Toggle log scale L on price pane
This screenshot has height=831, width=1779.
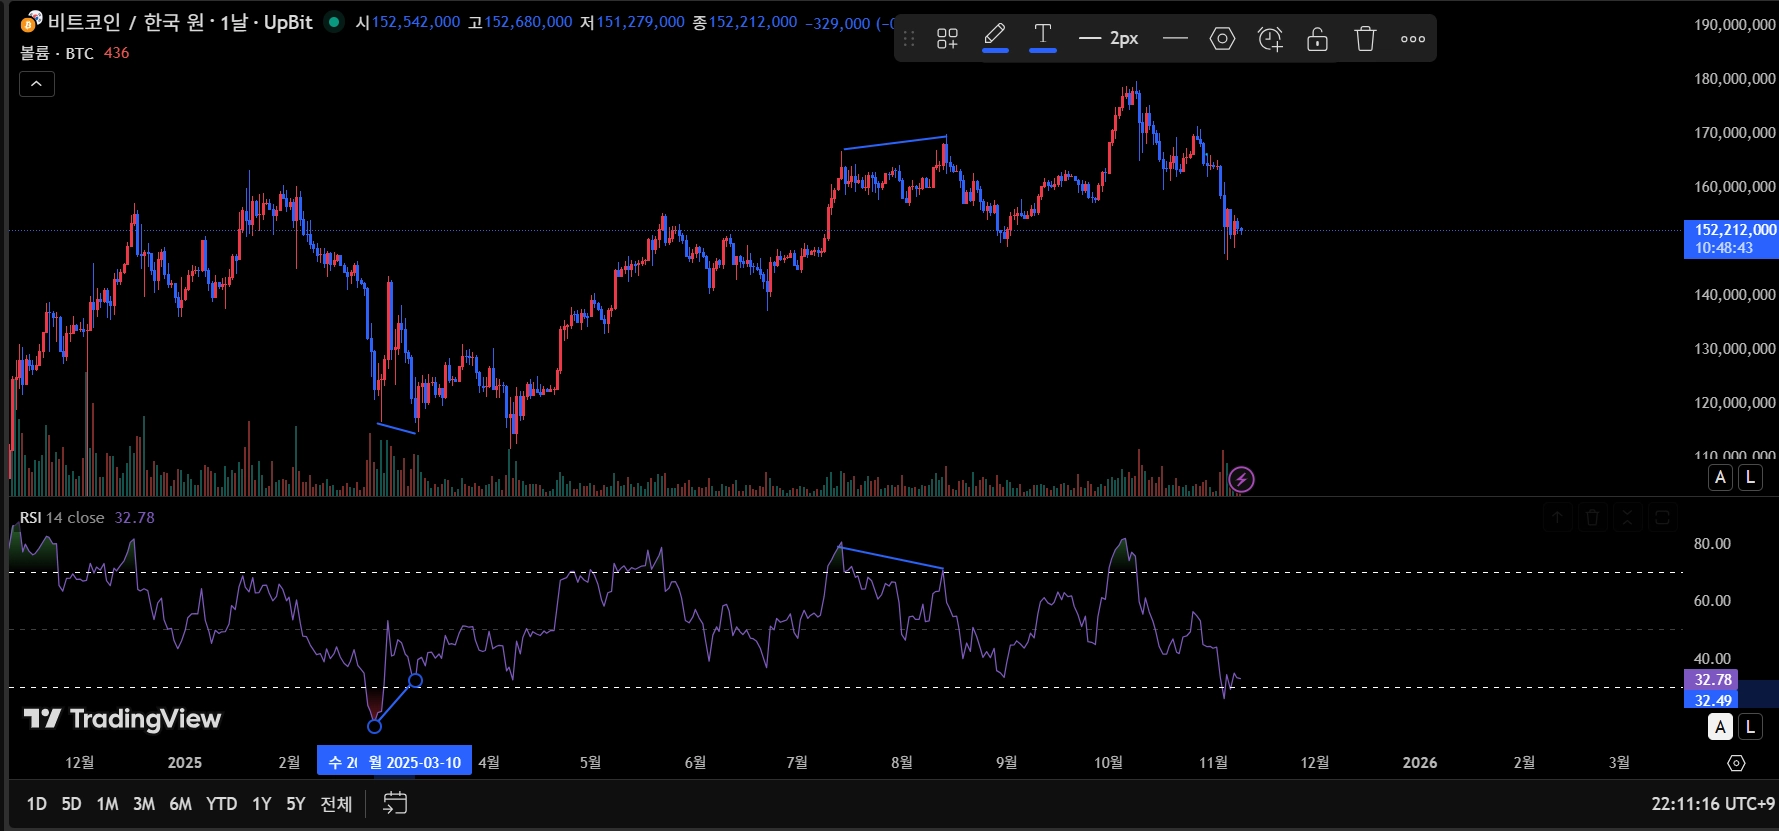tap(1751, 478)
